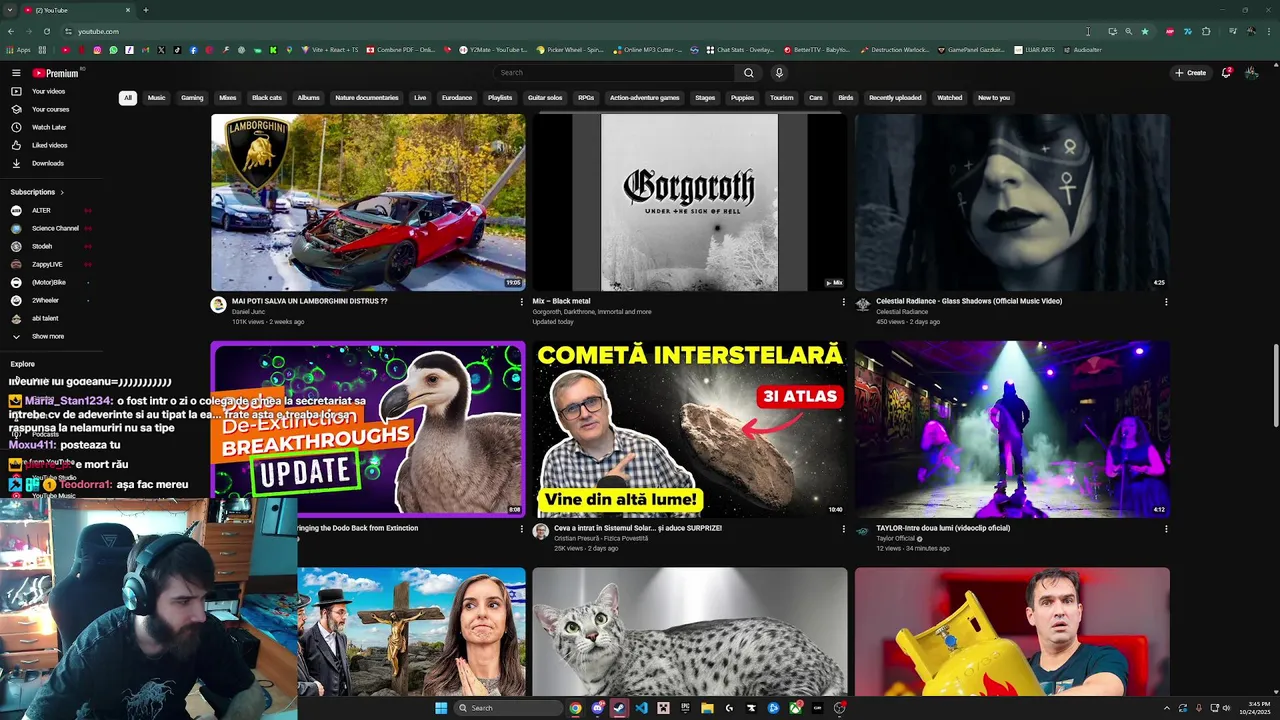Open the TikTok bookmark icon
1280x720 pixels.
click(x=177, y=50)
